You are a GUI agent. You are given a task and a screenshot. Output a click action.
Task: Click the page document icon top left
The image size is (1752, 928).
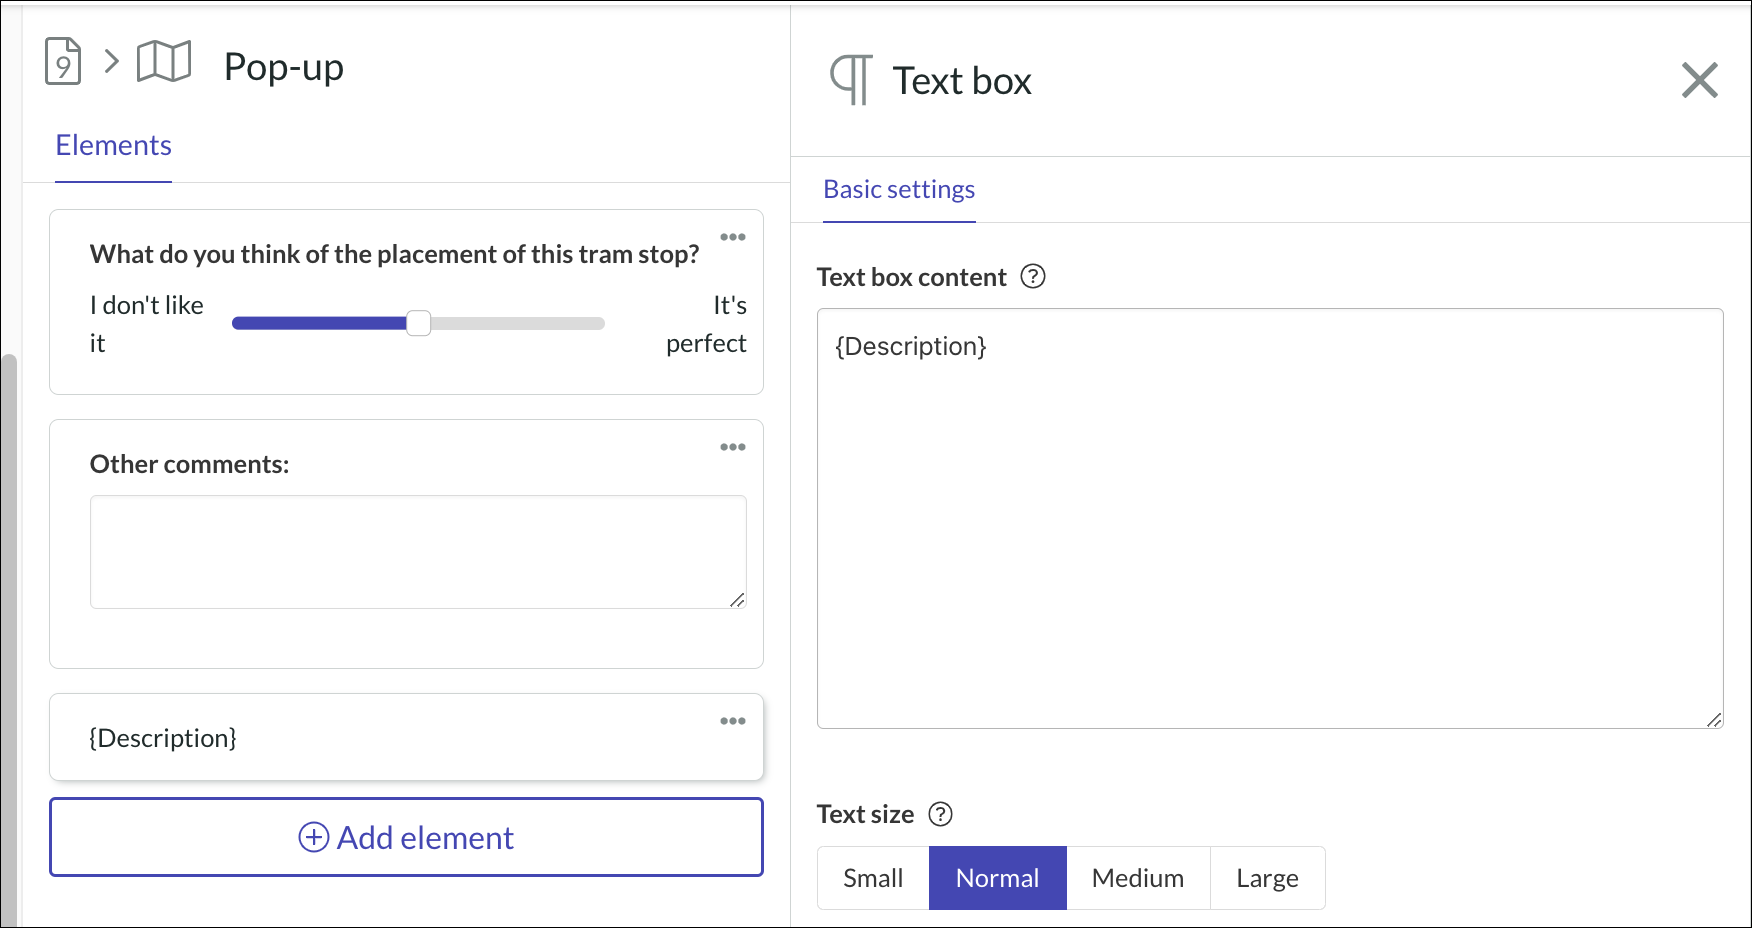pyautogui.click(x=62, y=62)
